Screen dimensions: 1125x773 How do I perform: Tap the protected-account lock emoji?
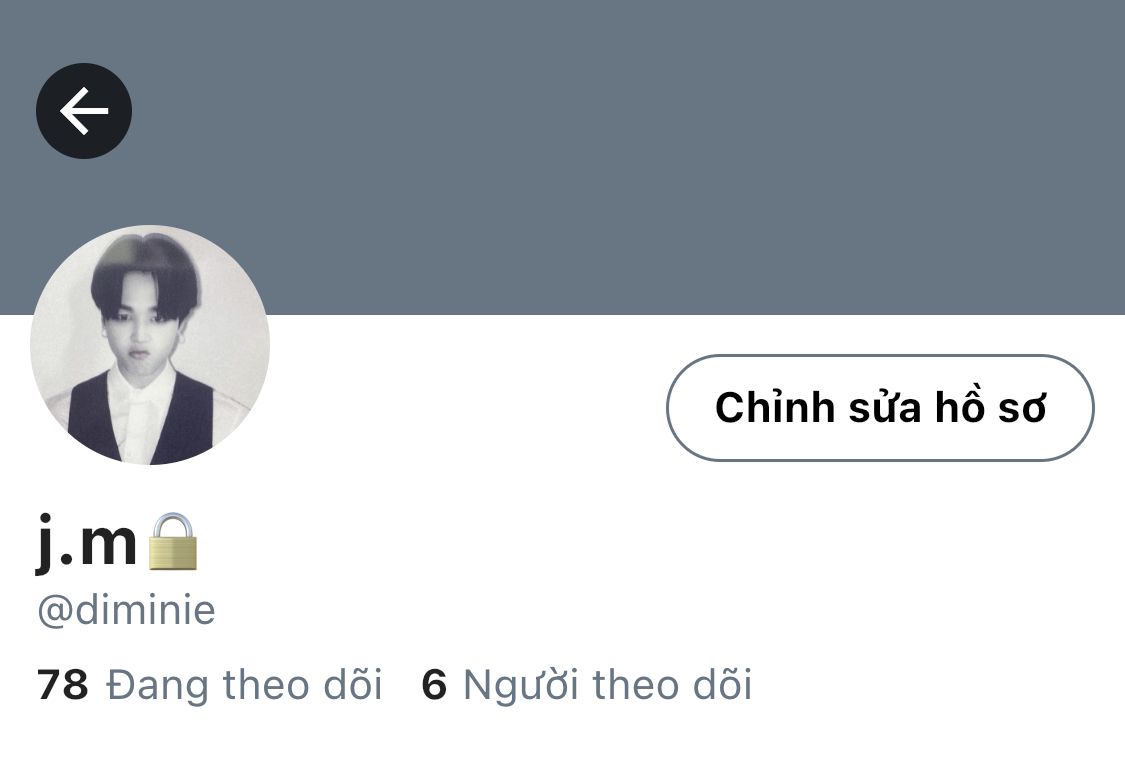pyautogui.click(x=172, y=542)
